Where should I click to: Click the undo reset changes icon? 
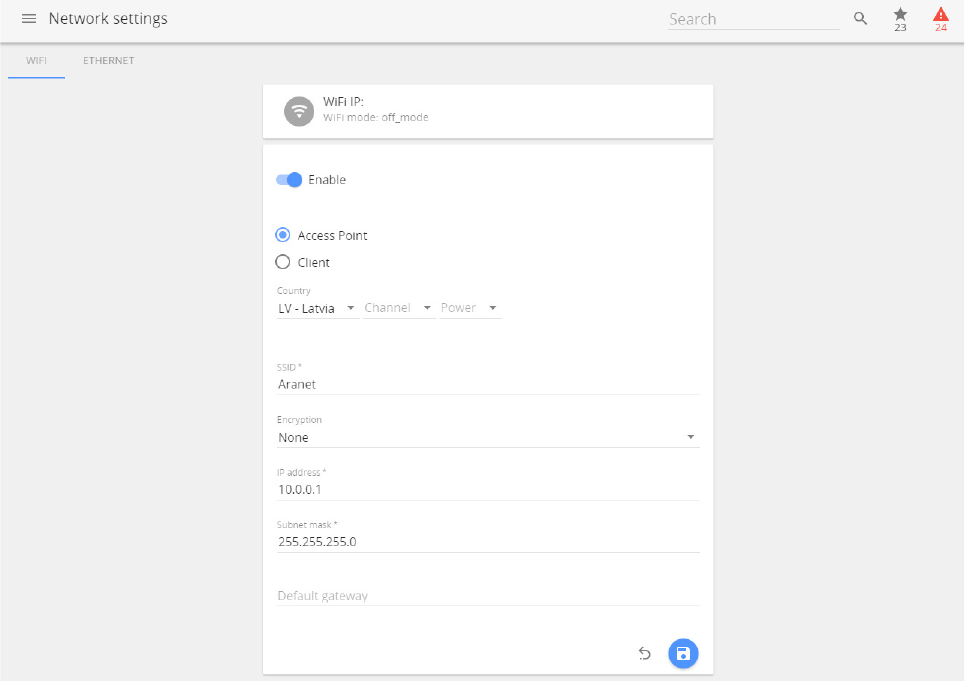[x=645, y=654]
